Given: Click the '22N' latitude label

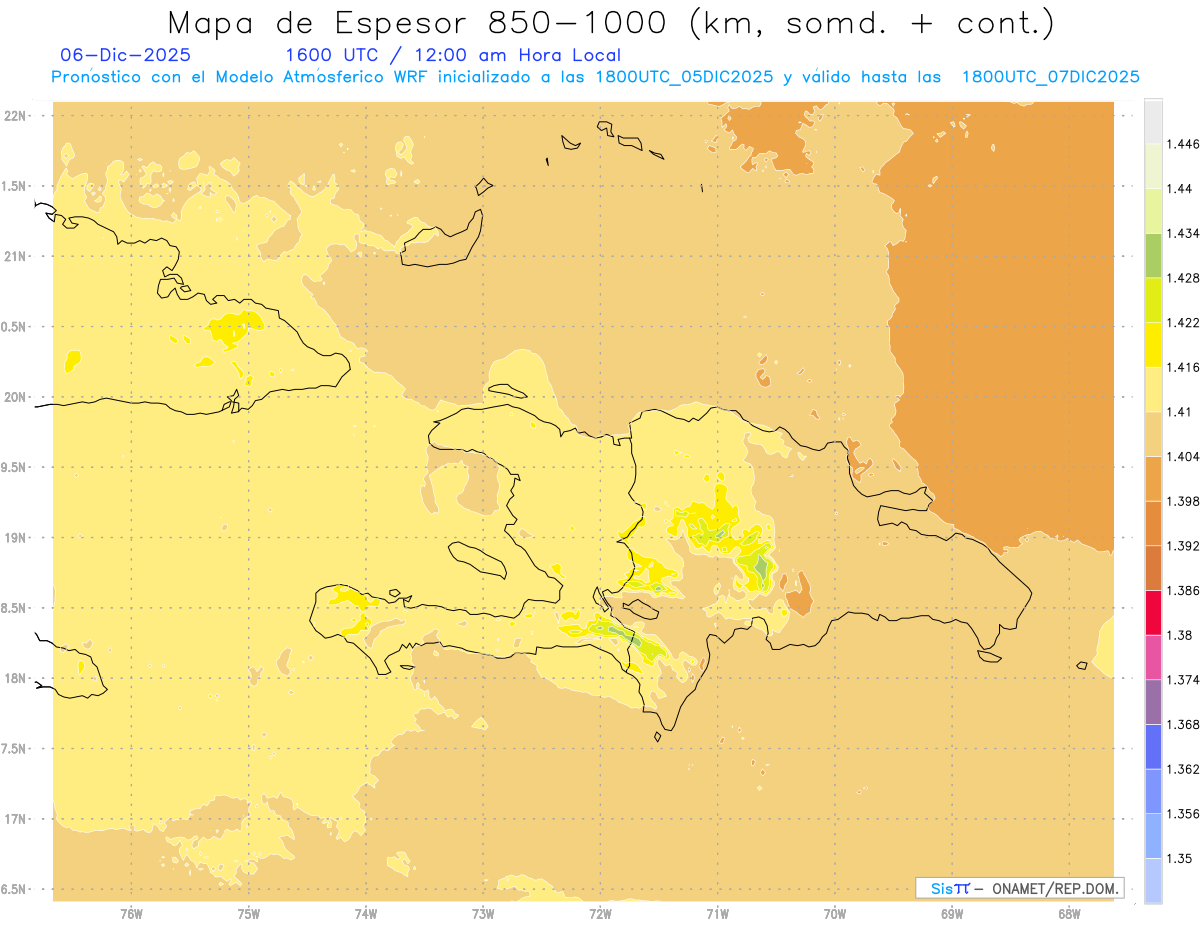Looking at the screenshot, I should click(x=17, y=116).
